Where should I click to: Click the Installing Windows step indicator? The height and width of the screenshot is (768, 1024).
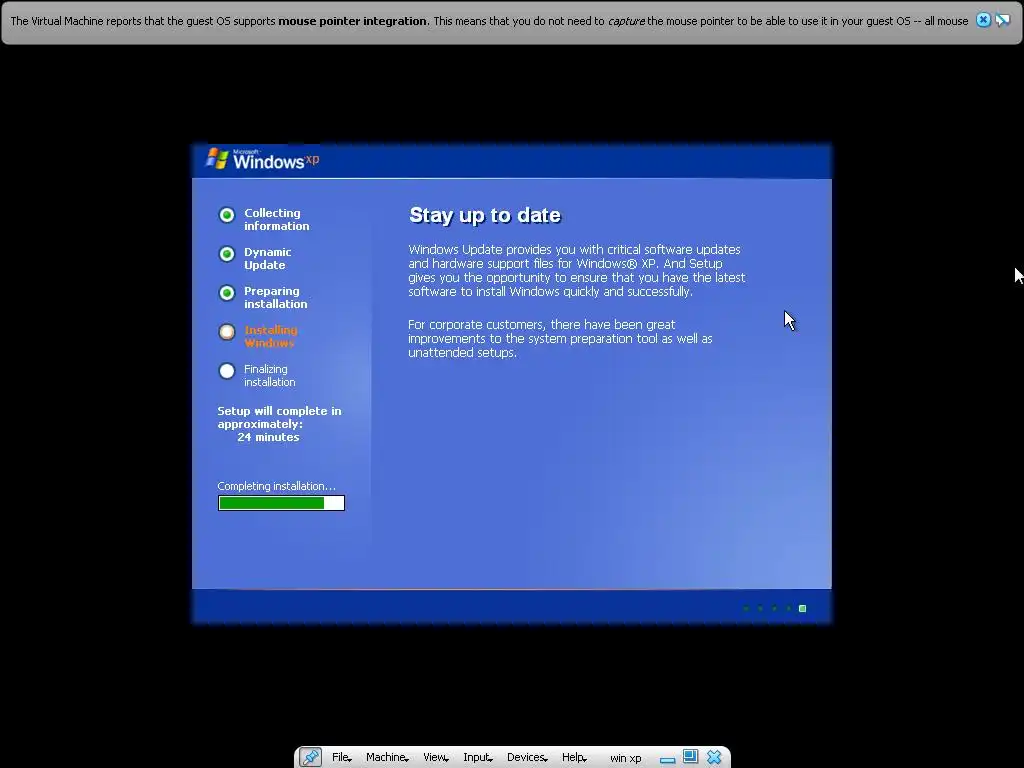(x=227, y=332)
